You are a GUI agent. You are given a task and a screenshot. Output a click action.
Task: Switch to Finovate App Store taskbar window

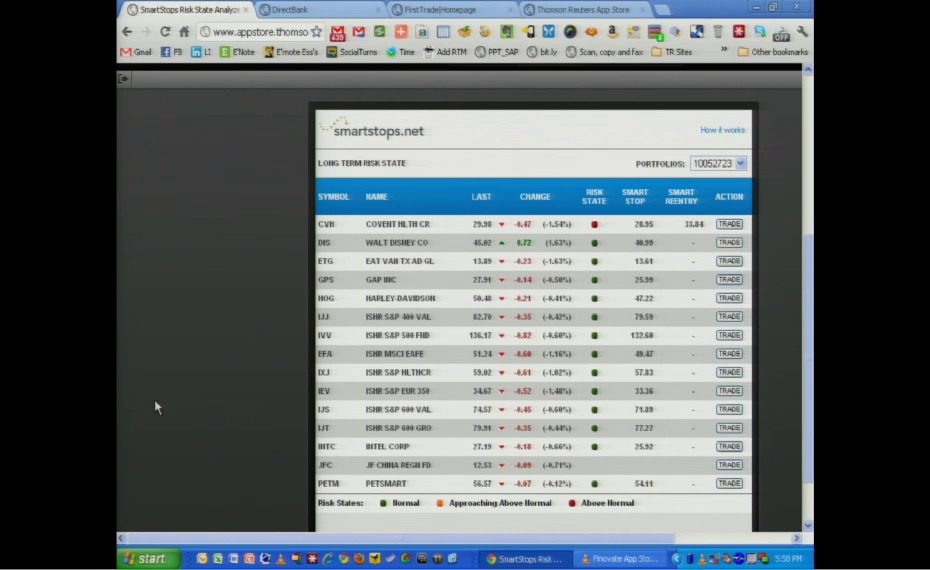click(621, 559)
